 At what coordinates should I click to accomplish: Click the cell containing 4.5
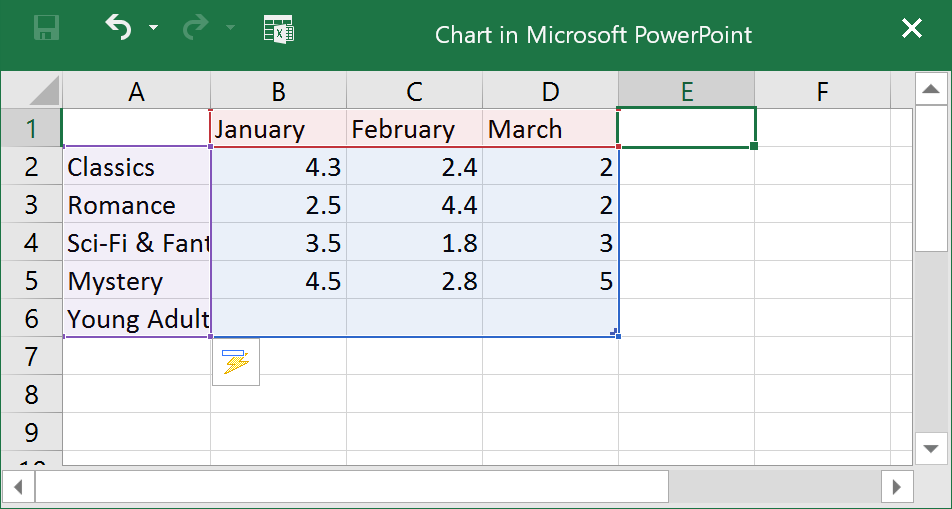[x=279, y=281]
